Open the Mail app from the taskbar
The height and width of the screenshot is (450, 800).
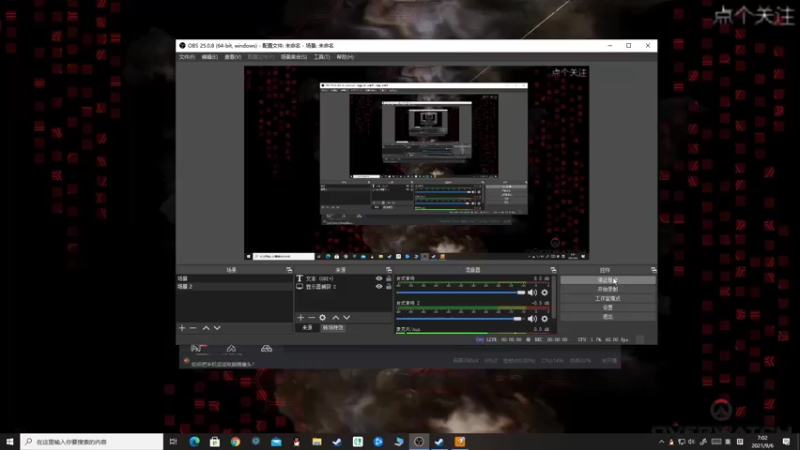(276, 441)
